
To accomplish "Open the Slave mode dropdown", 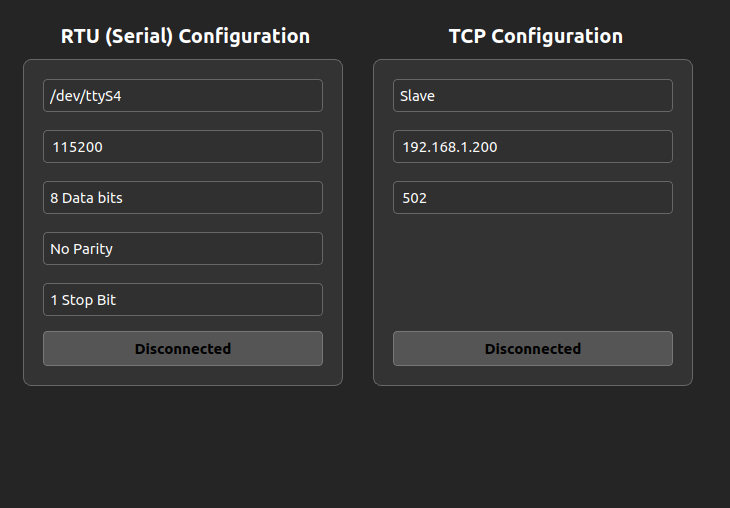I will [532, 96].
